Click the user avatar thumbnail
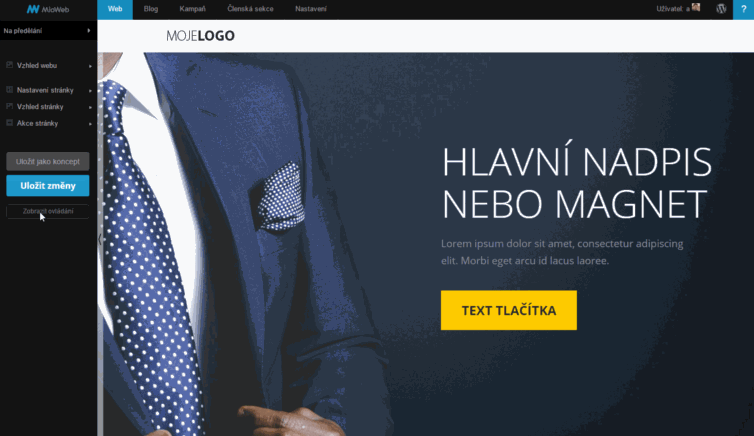 pos(696,7)
